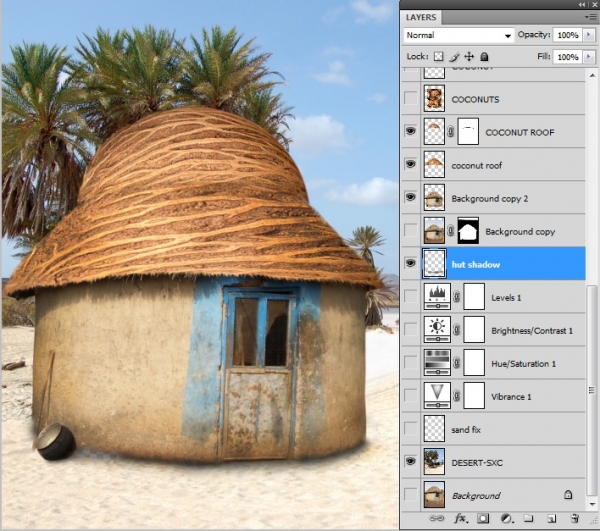Hide the hut shadow layer

411,263
